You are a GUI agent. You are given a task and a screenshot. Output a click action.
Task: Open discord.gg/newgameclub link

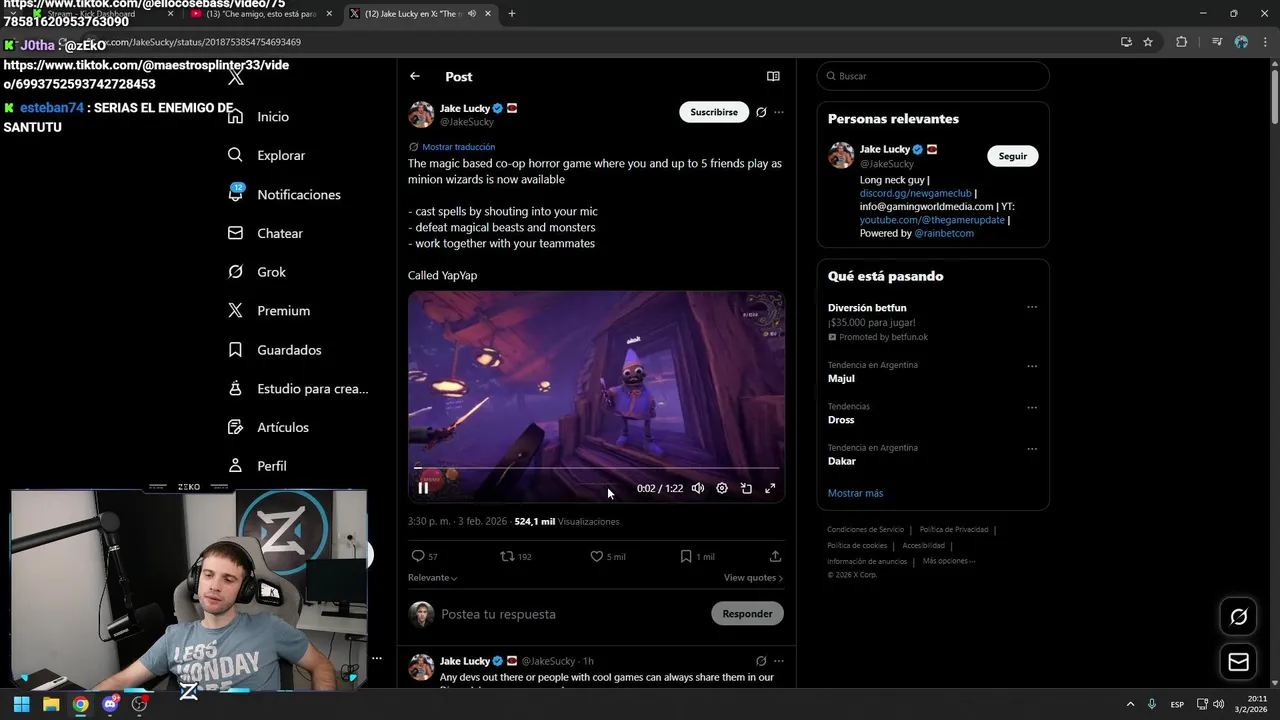pos(916,193)
